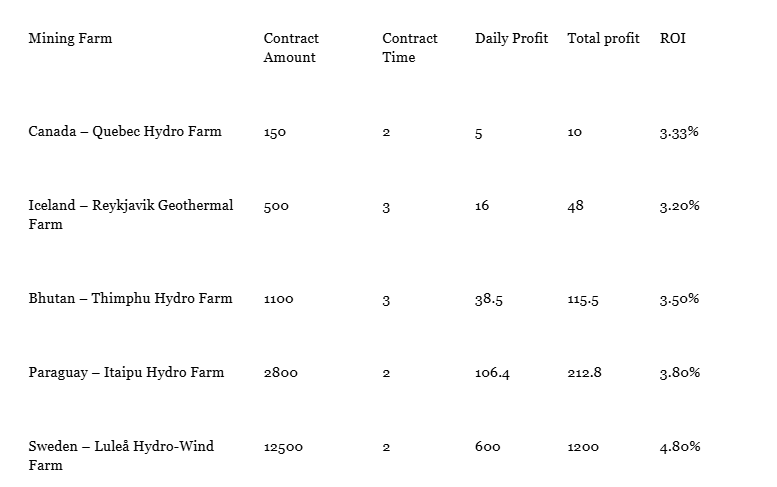Select the 38.5 daily profit value
The width and height of the screenshot is (777, 487).
tap(489, 299)
